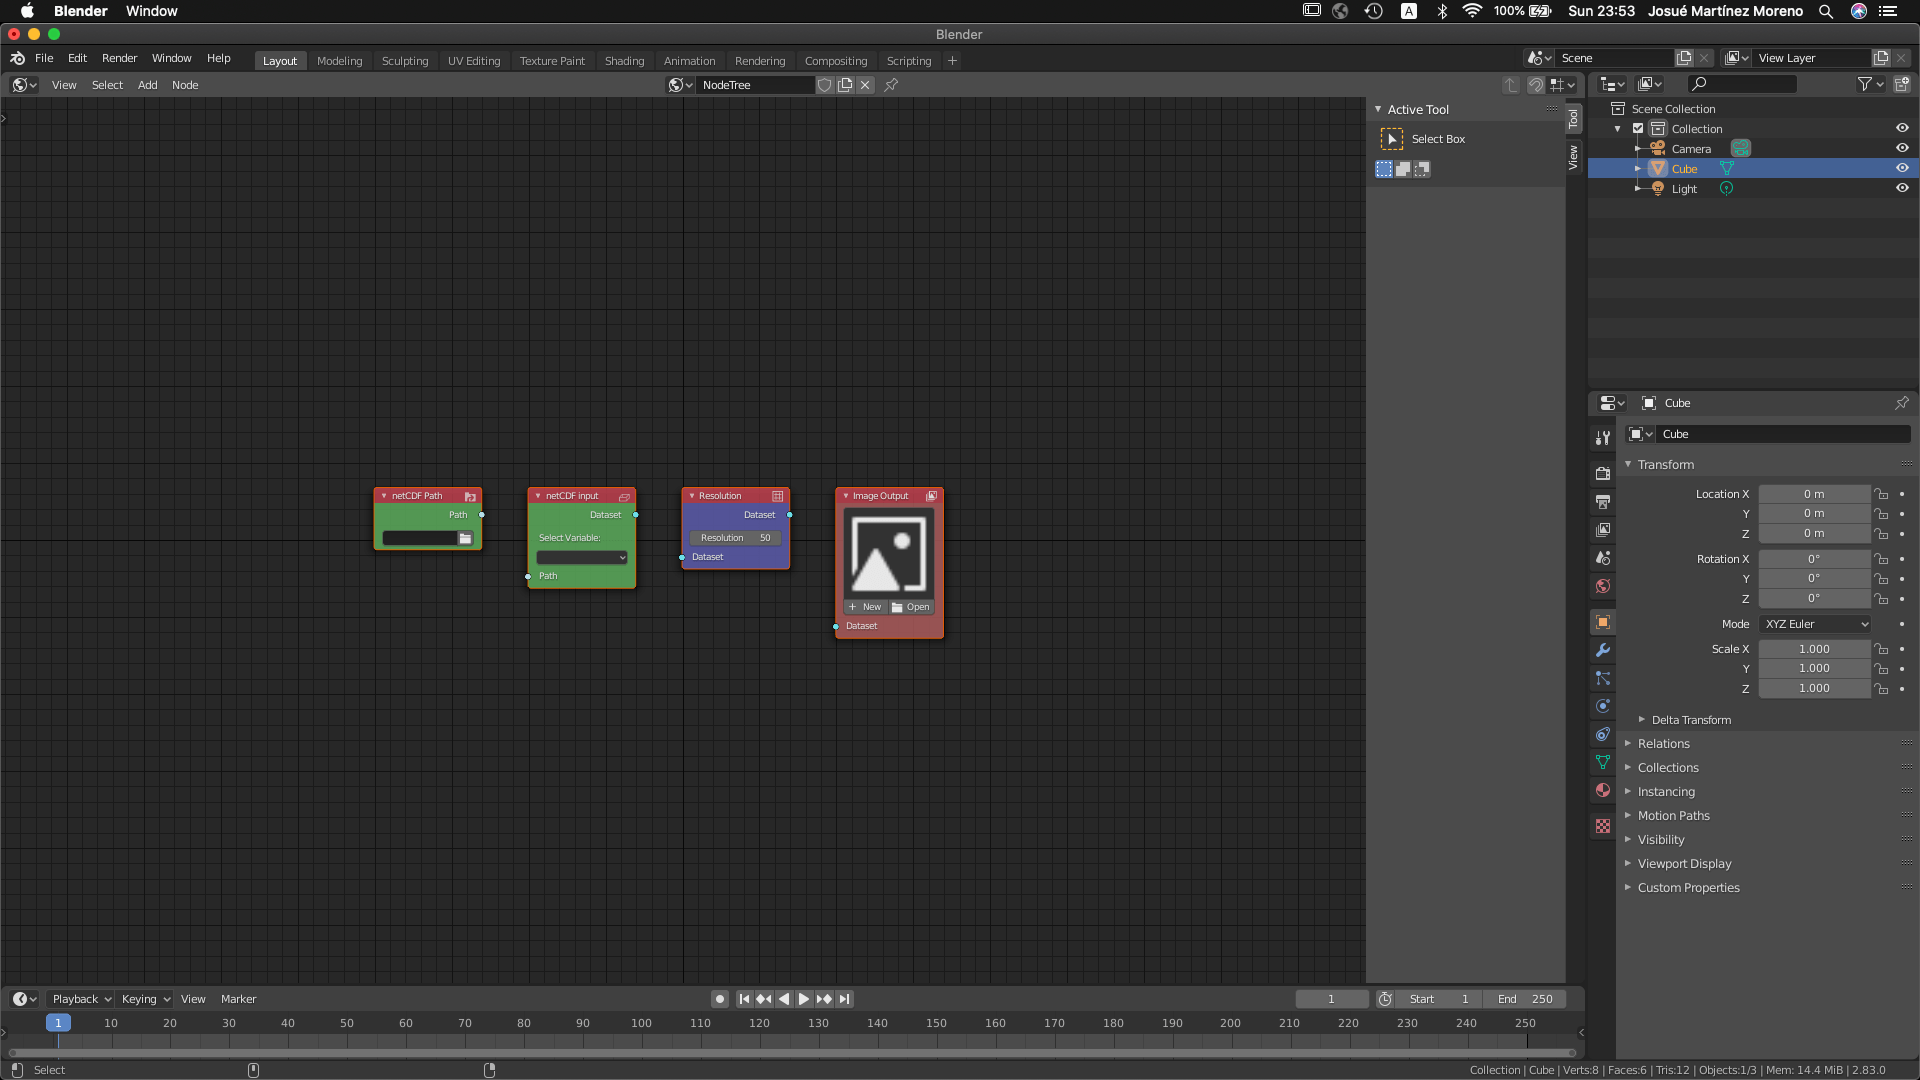The width and height of the screenshot is (1920, 1080).
Task: Open the Texture Properties checkered icon
Action: (1603, 826)
